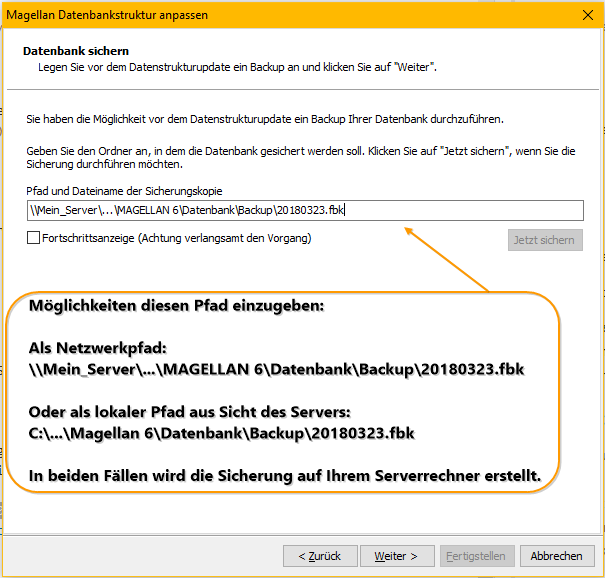Proceed with the Weiter button

point(397,556)
